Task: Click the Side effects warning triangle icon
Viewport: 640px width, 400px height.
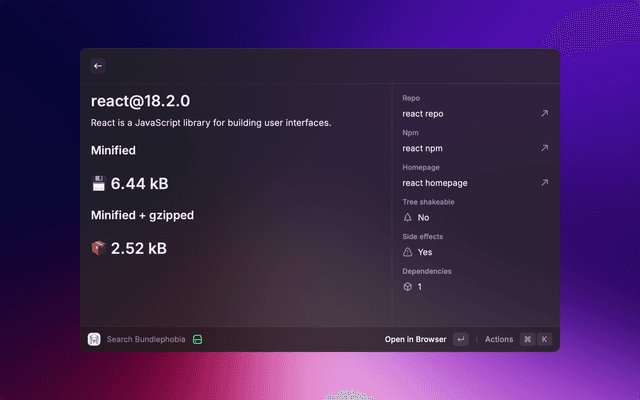Action: (x=408, y=252)
